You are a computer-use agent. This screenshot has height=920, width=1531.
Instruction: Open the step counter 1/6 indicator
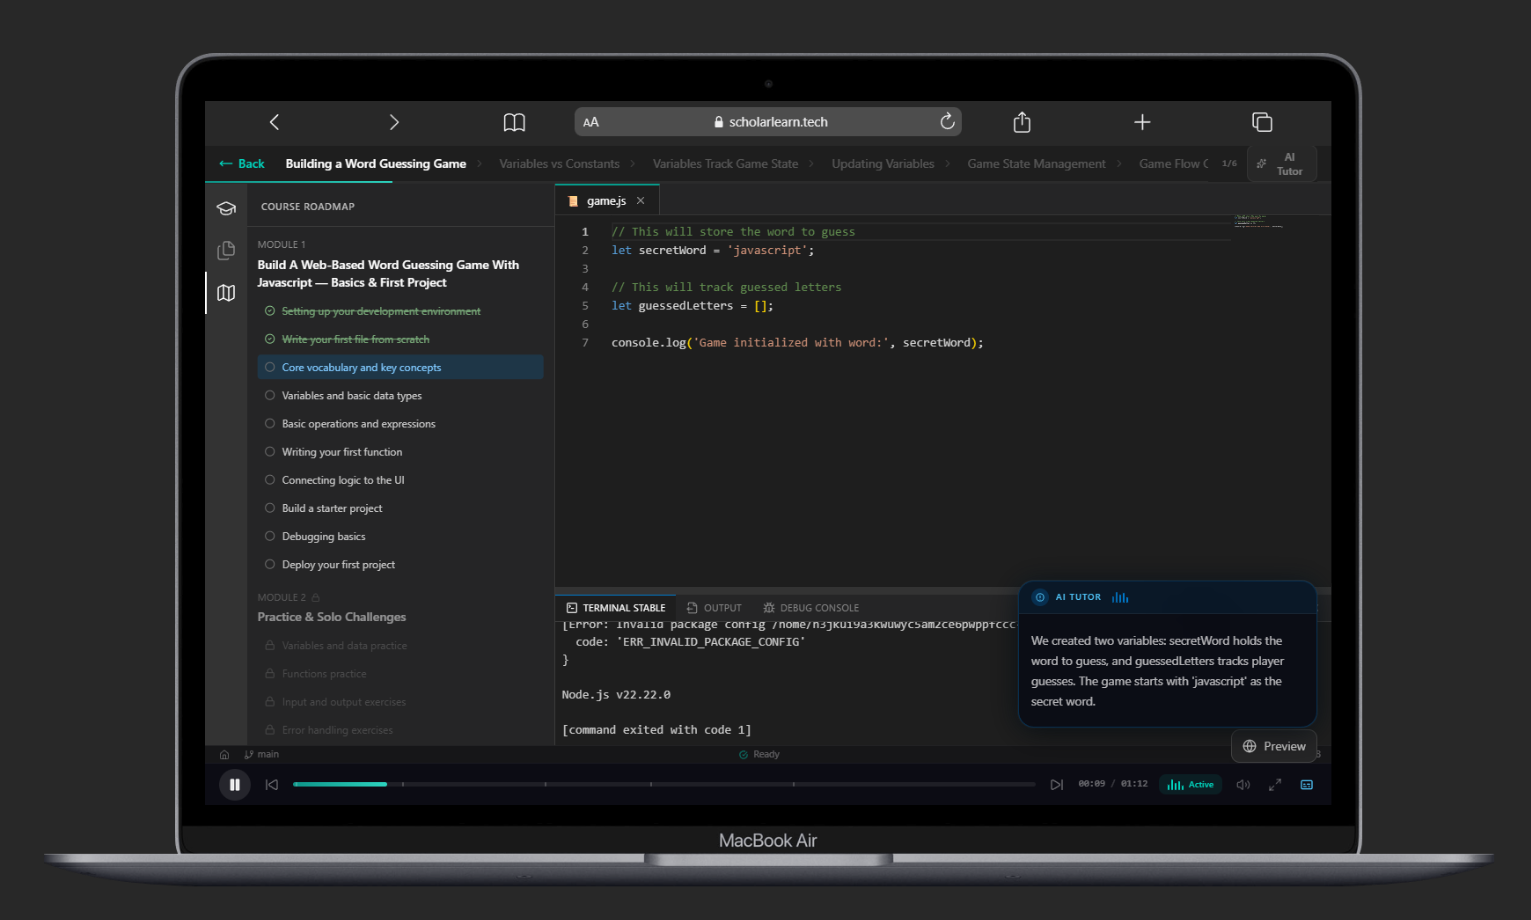pos(1229,163)
